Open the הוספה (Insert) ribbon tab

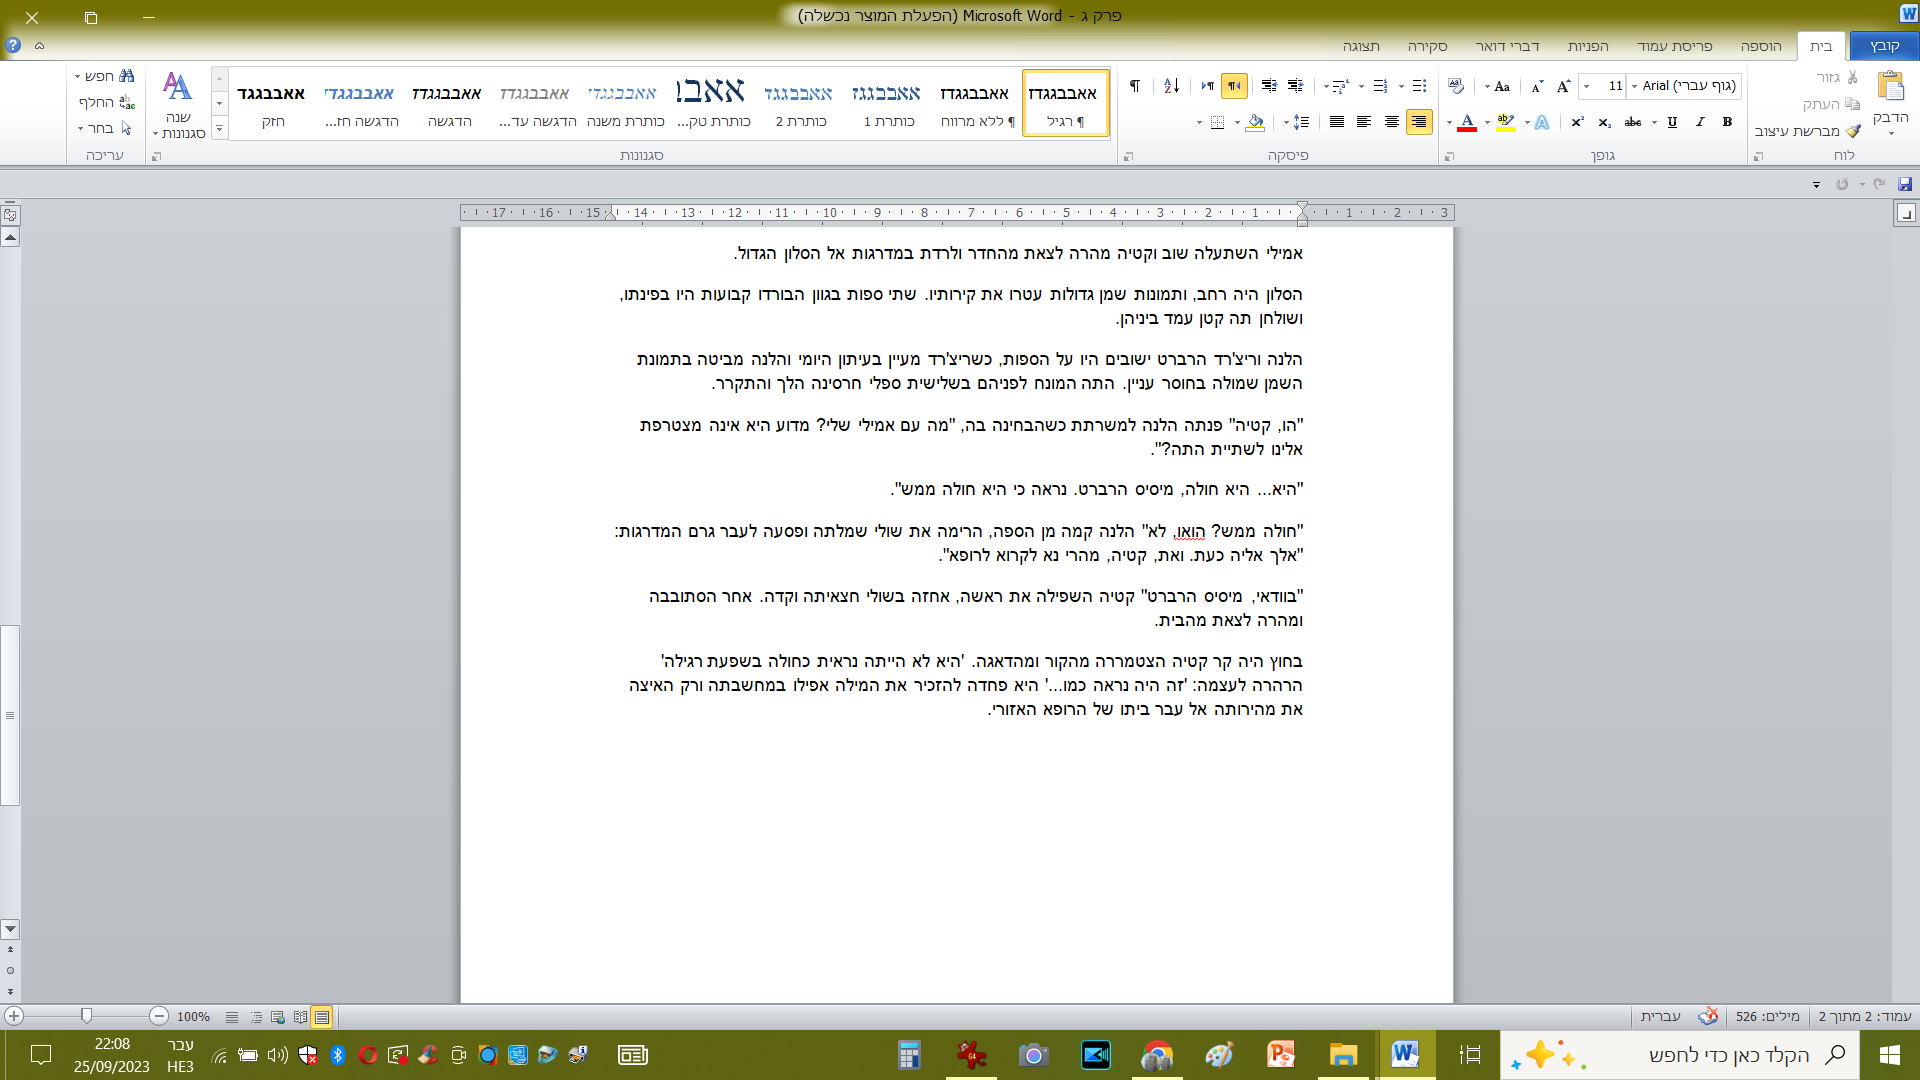(x=1760, y=46)
